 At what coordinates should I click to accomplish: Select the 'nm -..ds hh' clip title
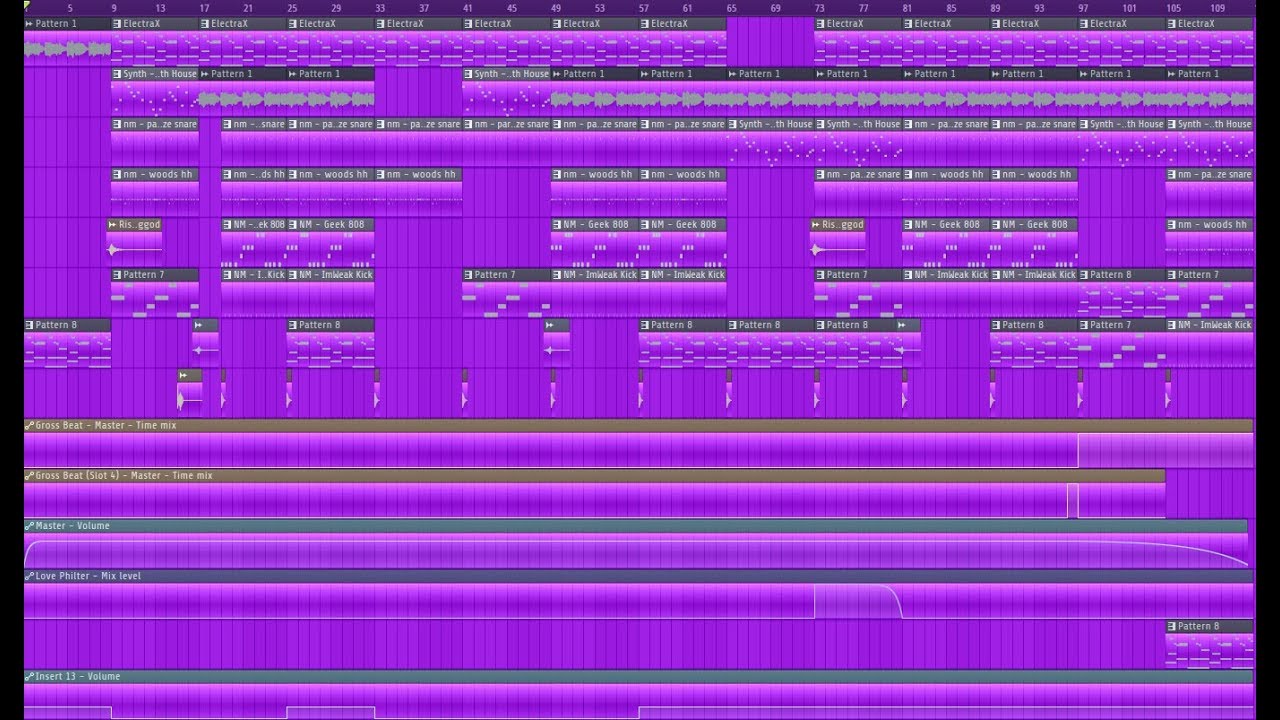click(259, 174)
